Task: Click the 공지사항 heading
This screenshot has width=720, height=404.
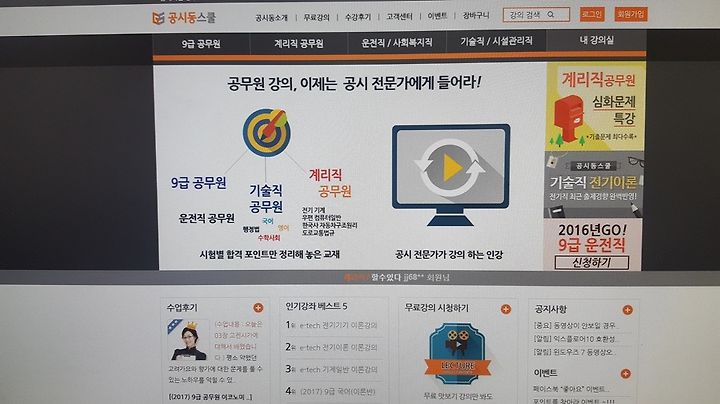Action: [x=551, y=309]
